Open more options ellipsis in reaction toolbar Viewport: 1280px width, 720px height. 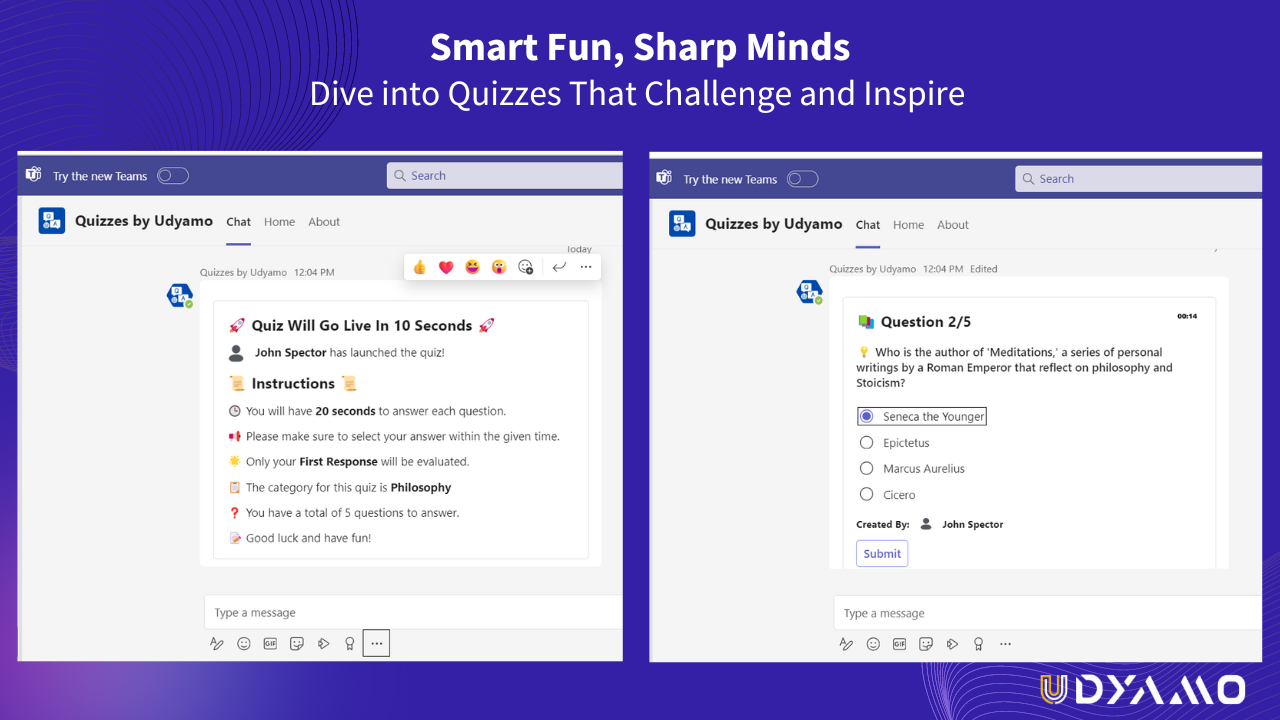pyautogui.click(x=586, y=267)
